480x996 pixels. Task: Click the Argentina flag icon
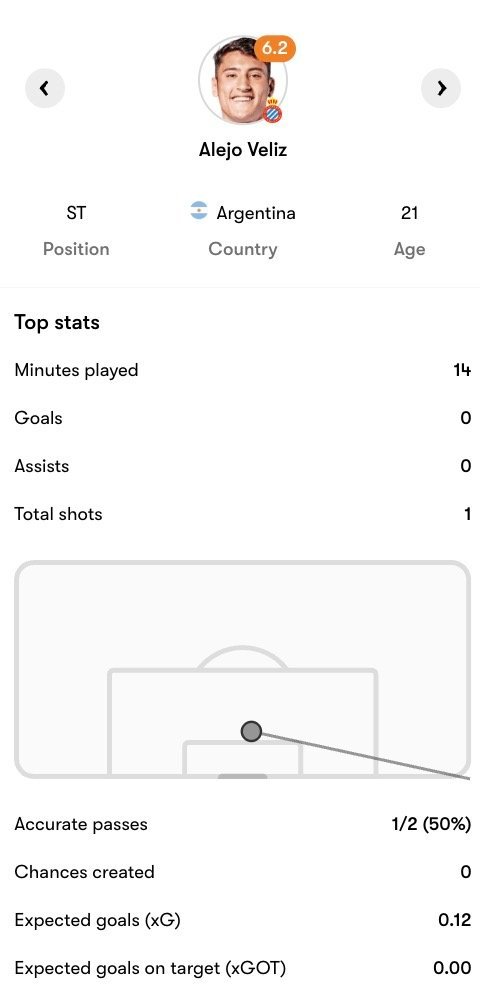(199, 212)
